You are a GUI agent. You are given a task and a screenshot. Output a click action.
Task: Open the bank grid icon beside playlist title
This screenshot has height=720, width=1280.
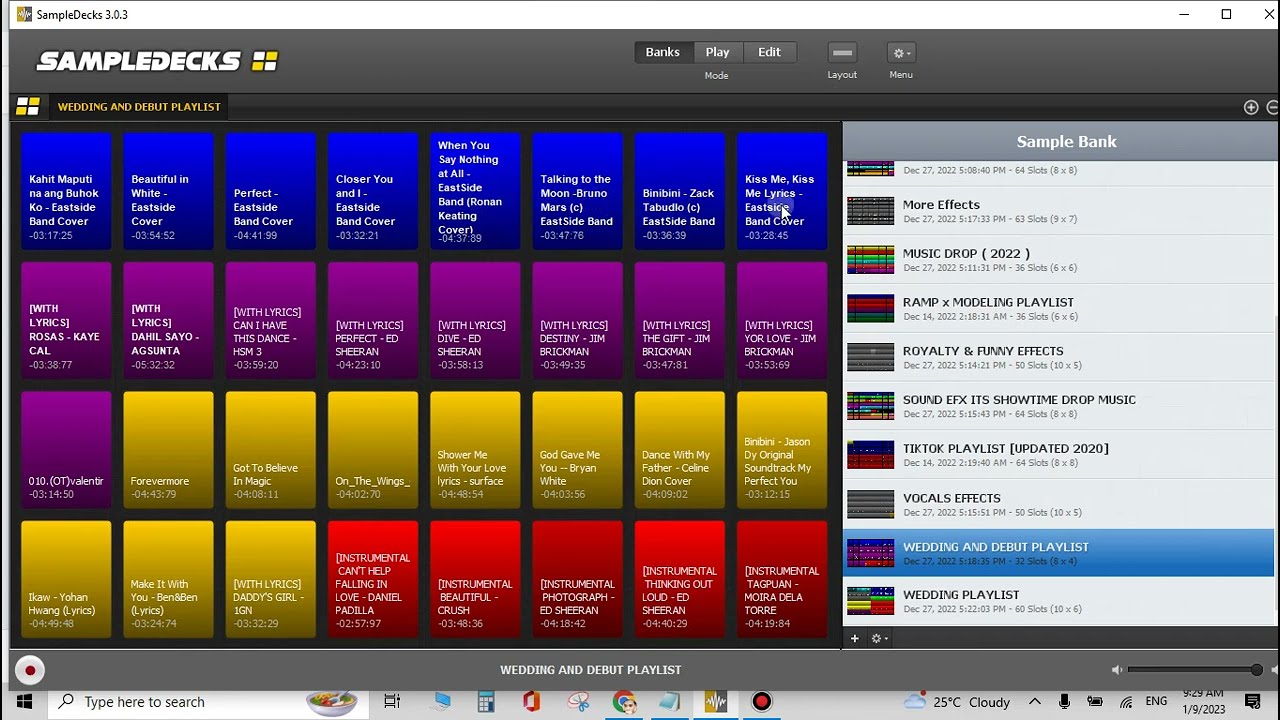coord(28,106)
